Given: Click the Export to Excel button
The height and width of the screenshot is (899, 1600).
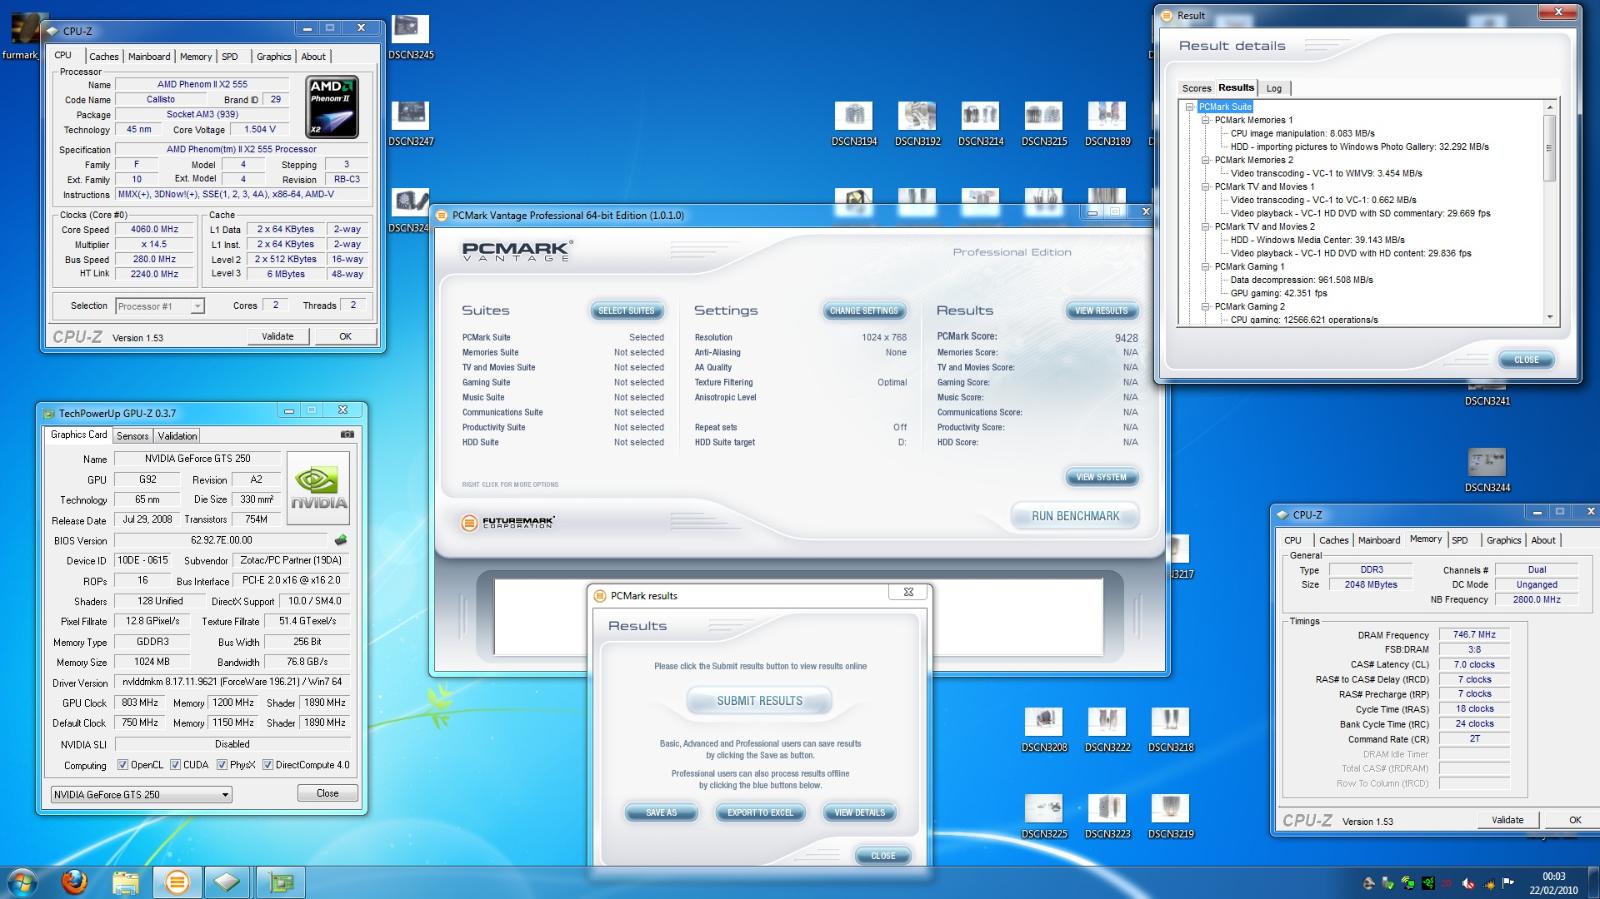Looking at the screenshot, I should [x=760, y=813].
